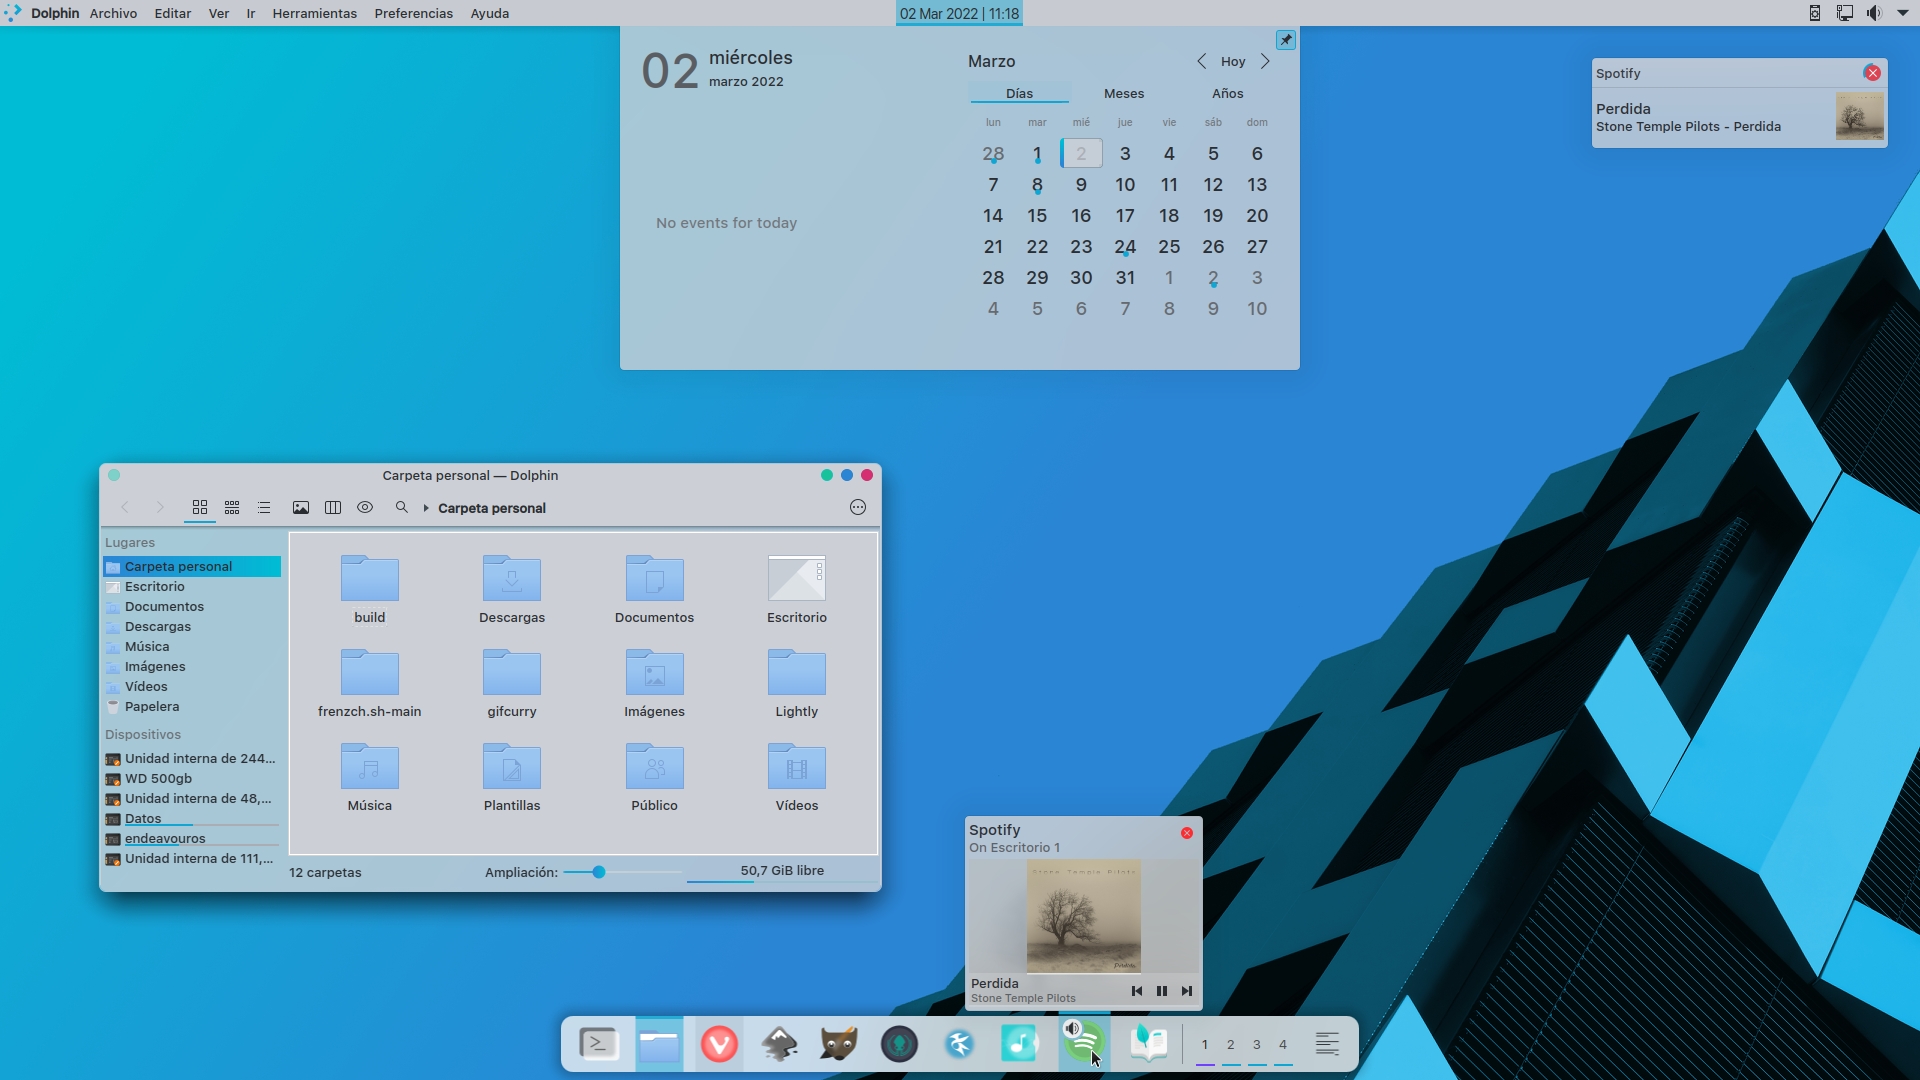Go to next month in calendar
The height and width of the screenshot is (1080, 1920).
[1265, 61]
